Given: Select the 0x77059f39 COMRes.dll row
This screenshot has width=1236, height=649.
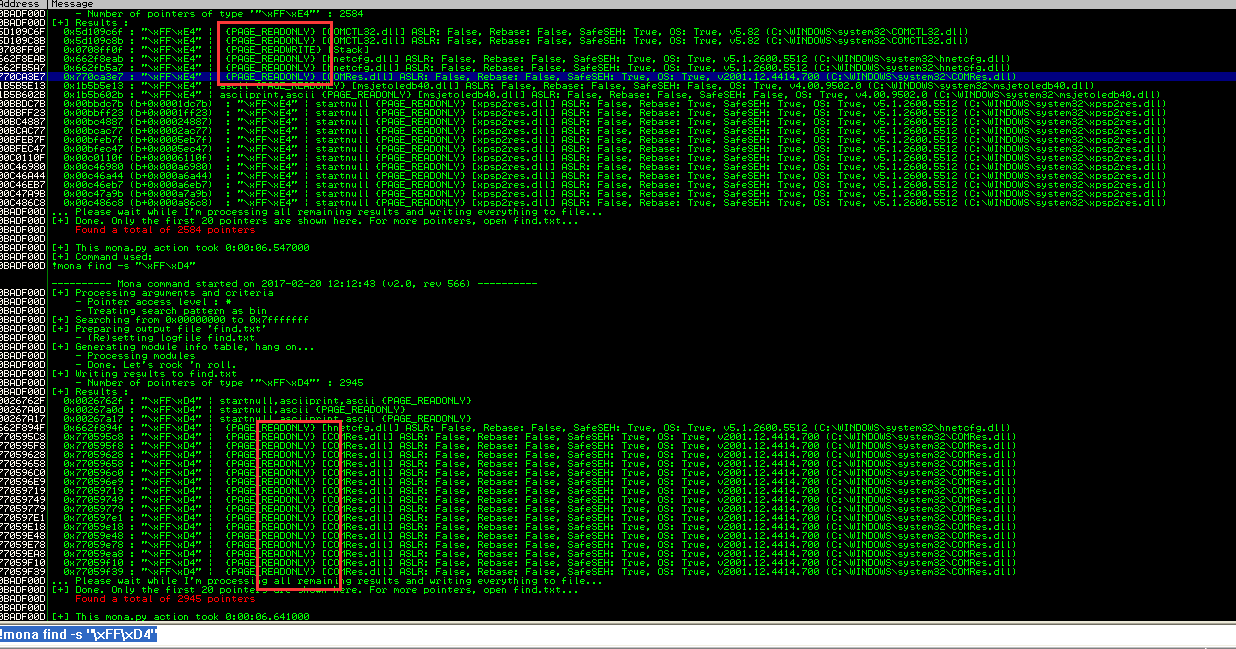Looking at the screenshot, I should [x=500, y=571].
